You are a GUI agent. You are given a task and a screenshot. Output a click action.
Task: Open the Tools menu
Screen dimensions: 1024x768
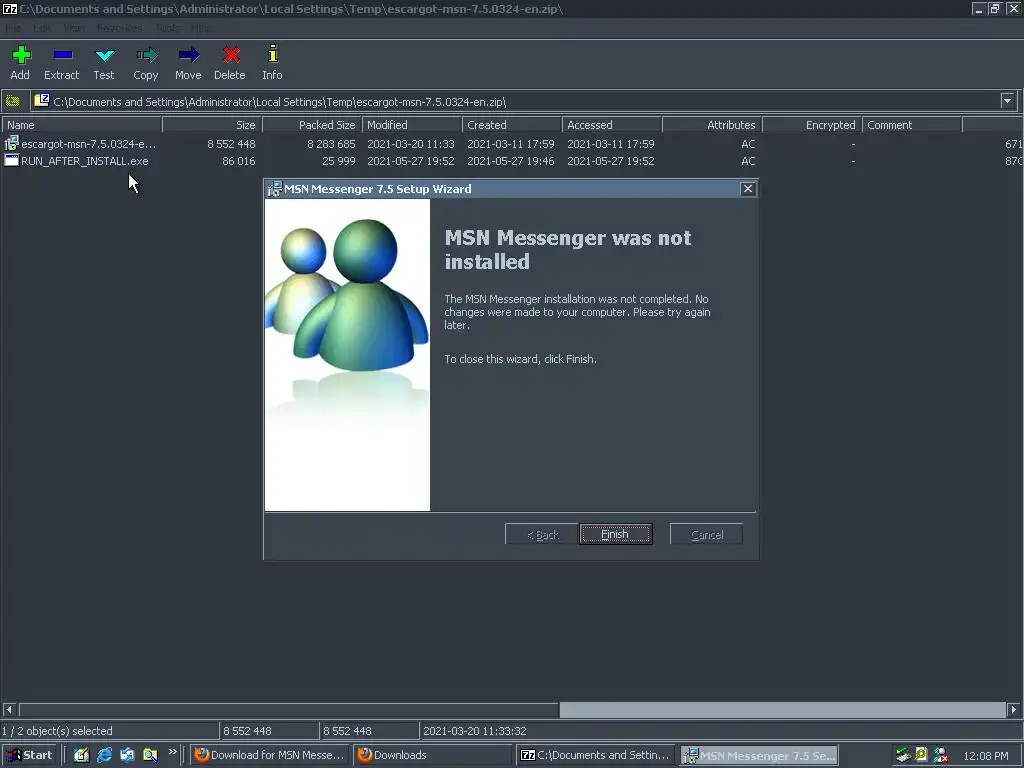pyautogui.click(x=167, y=28)
